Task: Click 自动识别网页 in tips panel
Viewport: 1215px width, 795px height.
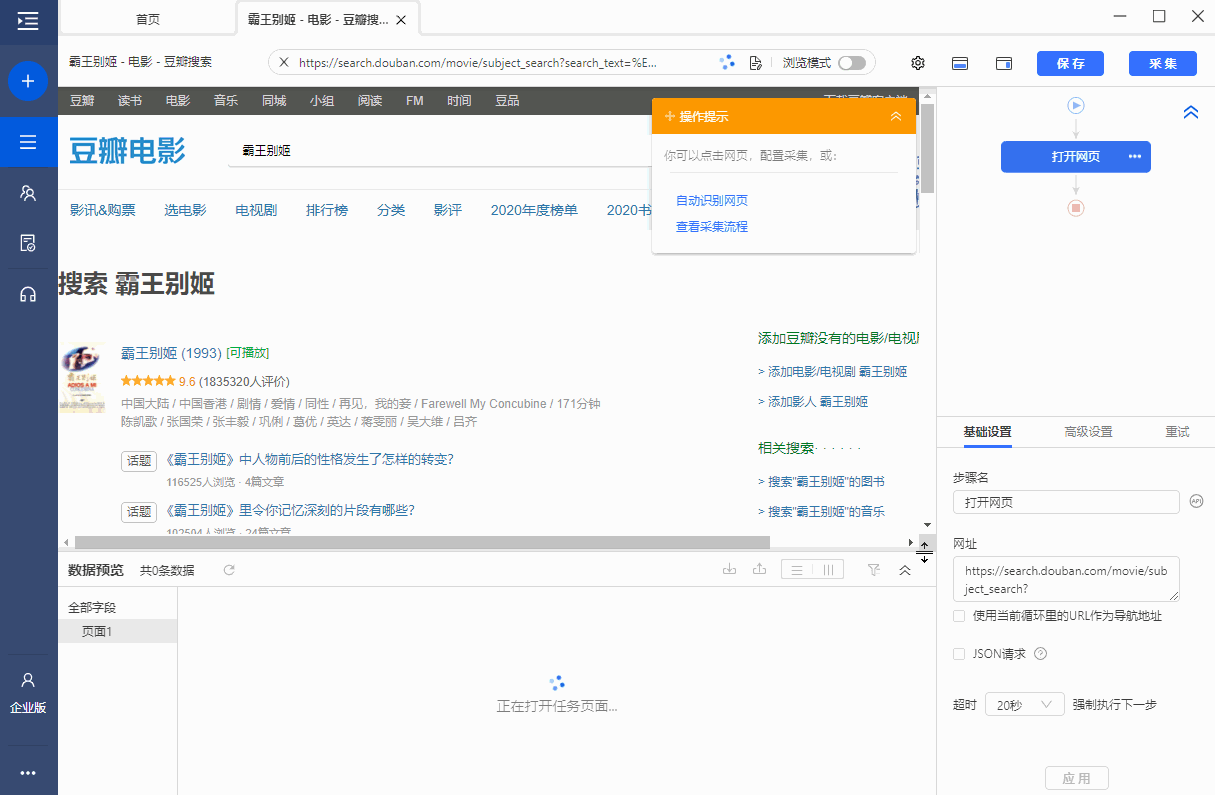Action: 712,201
